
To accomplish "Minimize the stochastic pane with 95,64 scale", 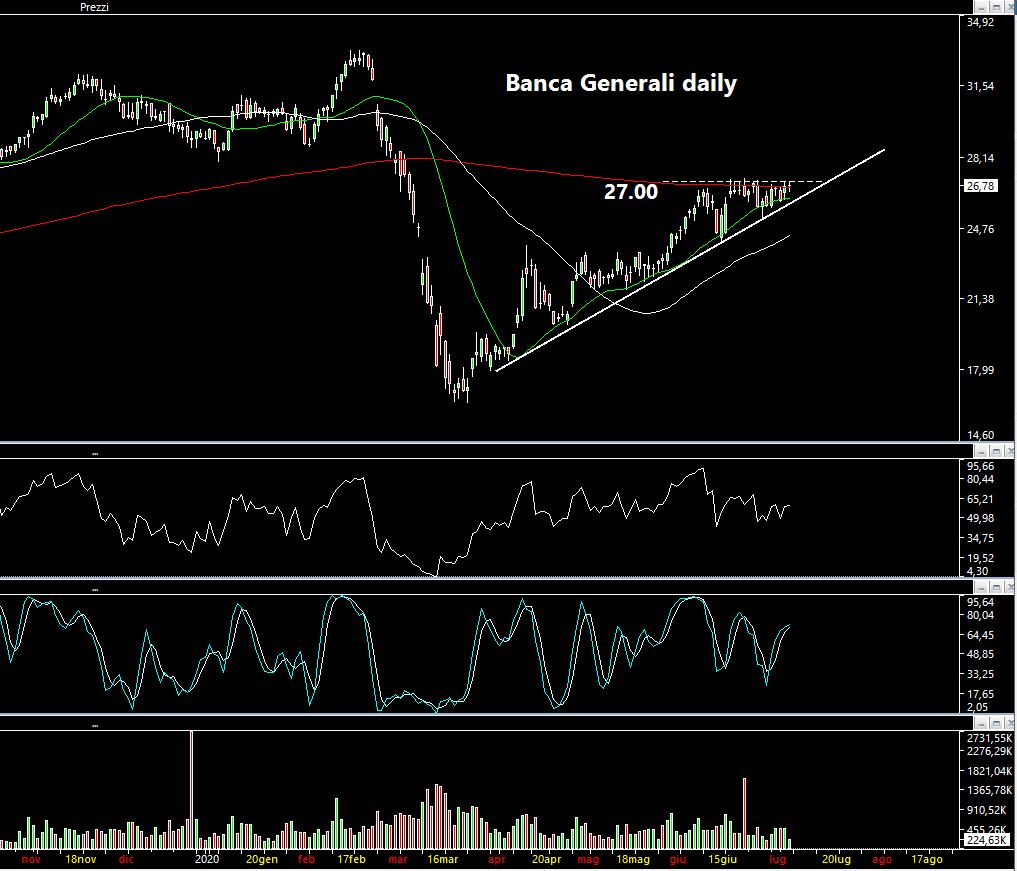I will coord(981,588).
